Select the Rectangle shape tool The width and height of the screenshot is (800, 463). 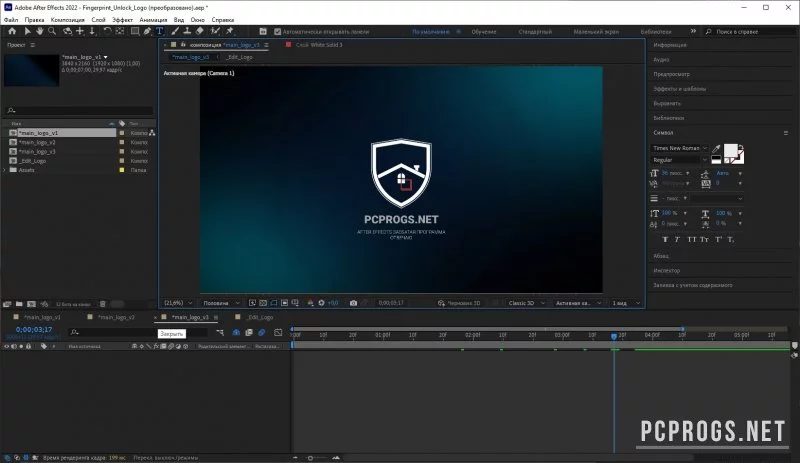[x=135, y=31]
